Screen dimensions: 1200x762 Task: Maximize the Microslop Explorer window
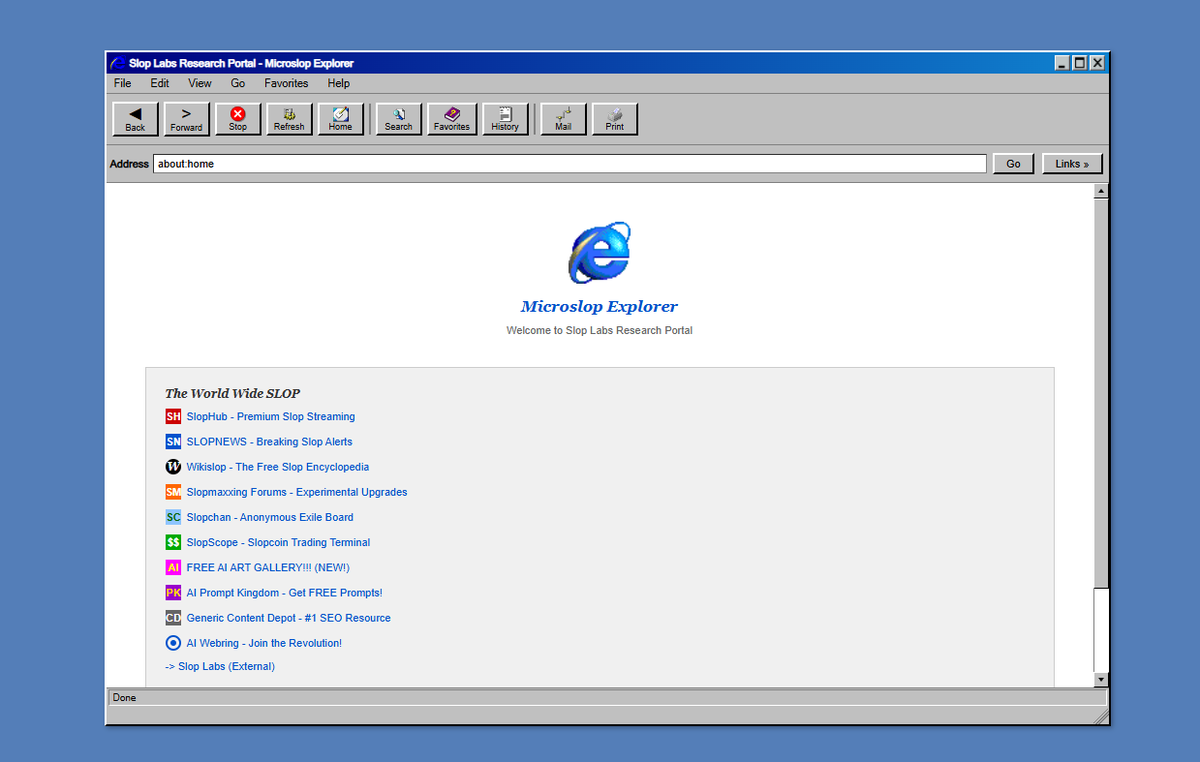(1080, 63)
